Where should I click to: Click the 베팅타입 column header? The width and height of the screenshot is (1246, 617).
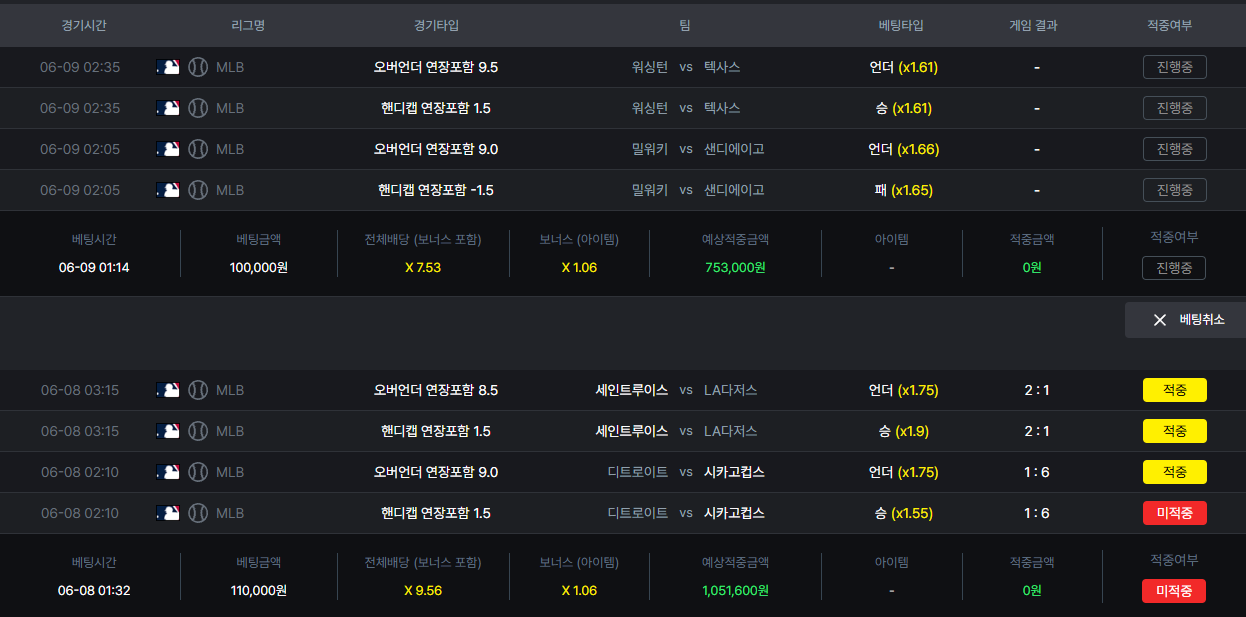click(x=901, y=25)
